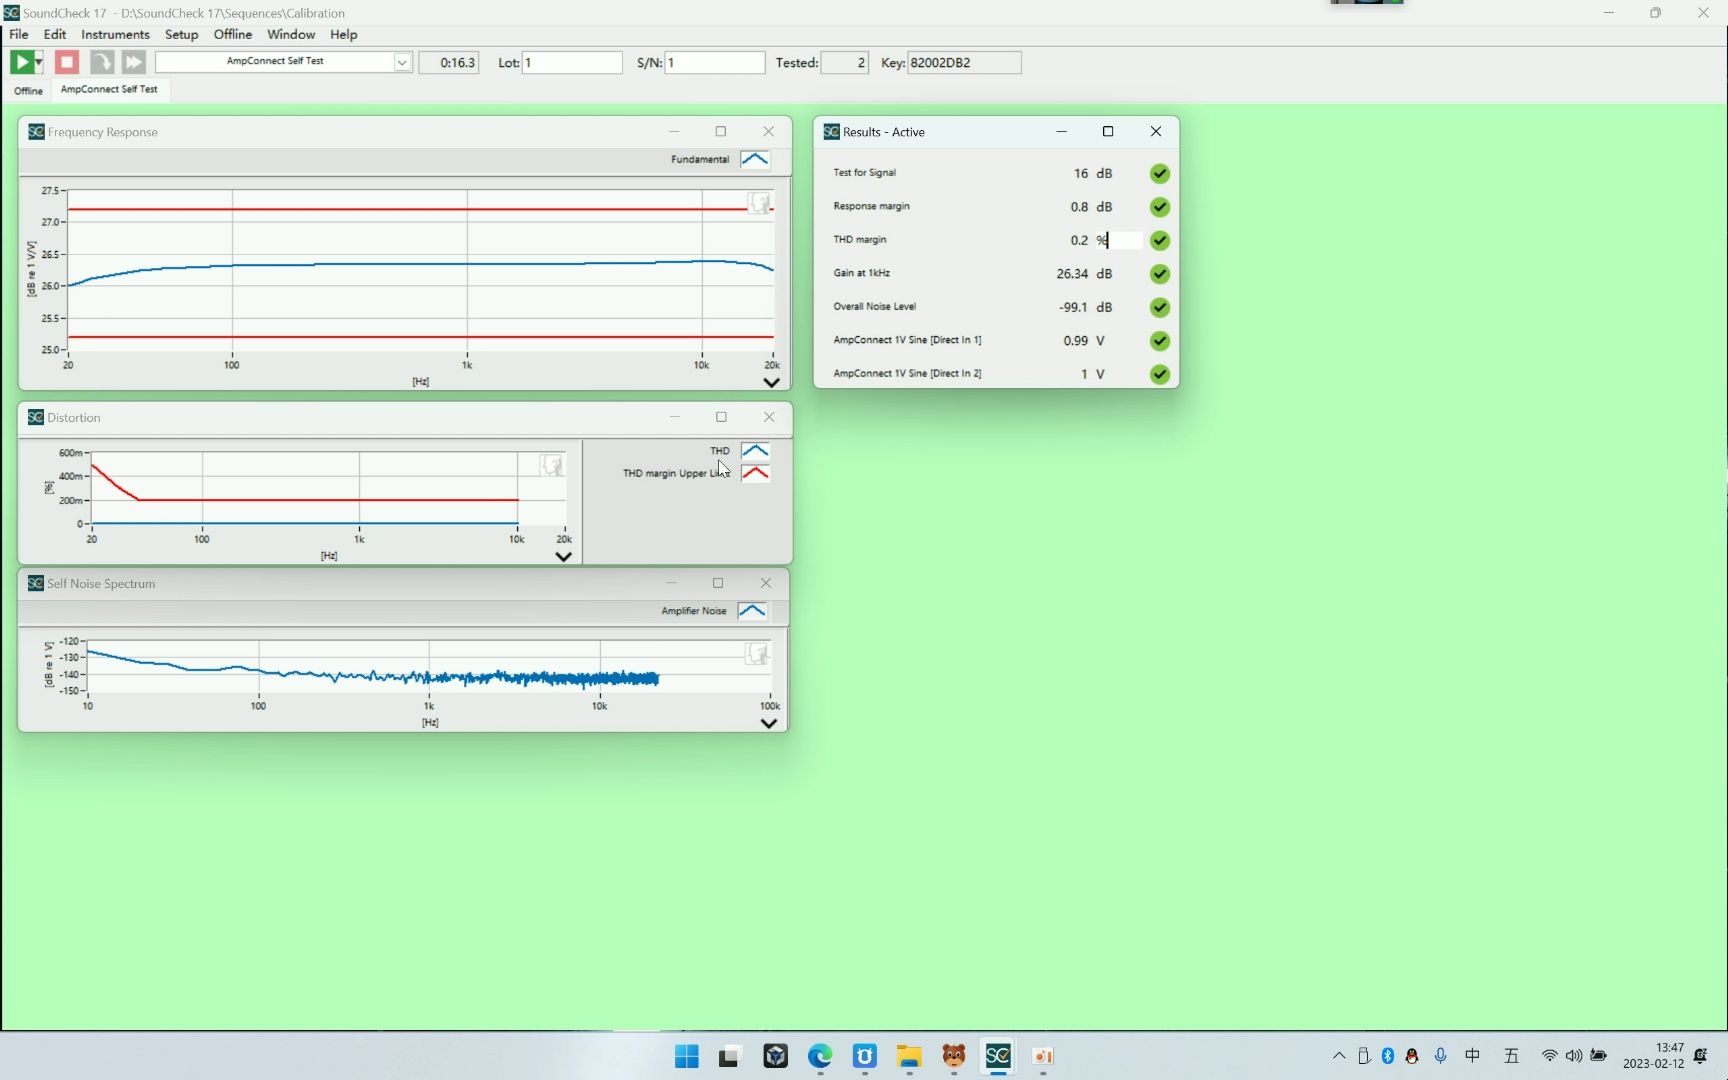Click the Gain at 1kHz value 26.34
This screenshot has height=1080, width=1728.
pyautogui.click(x=1072, y=273)
